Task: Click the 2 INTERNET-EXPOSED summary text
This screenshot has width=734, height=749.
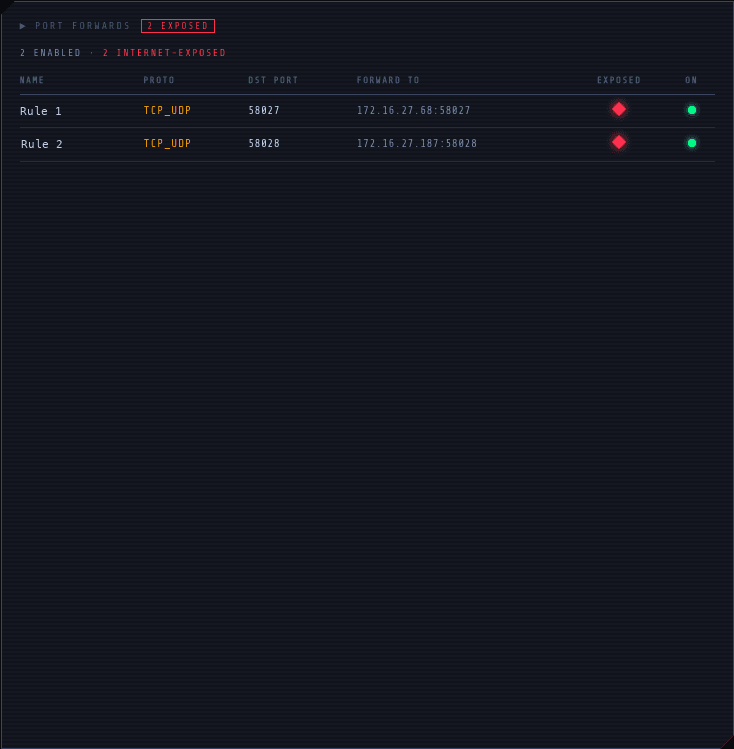Action: click(x=164, y=53)
